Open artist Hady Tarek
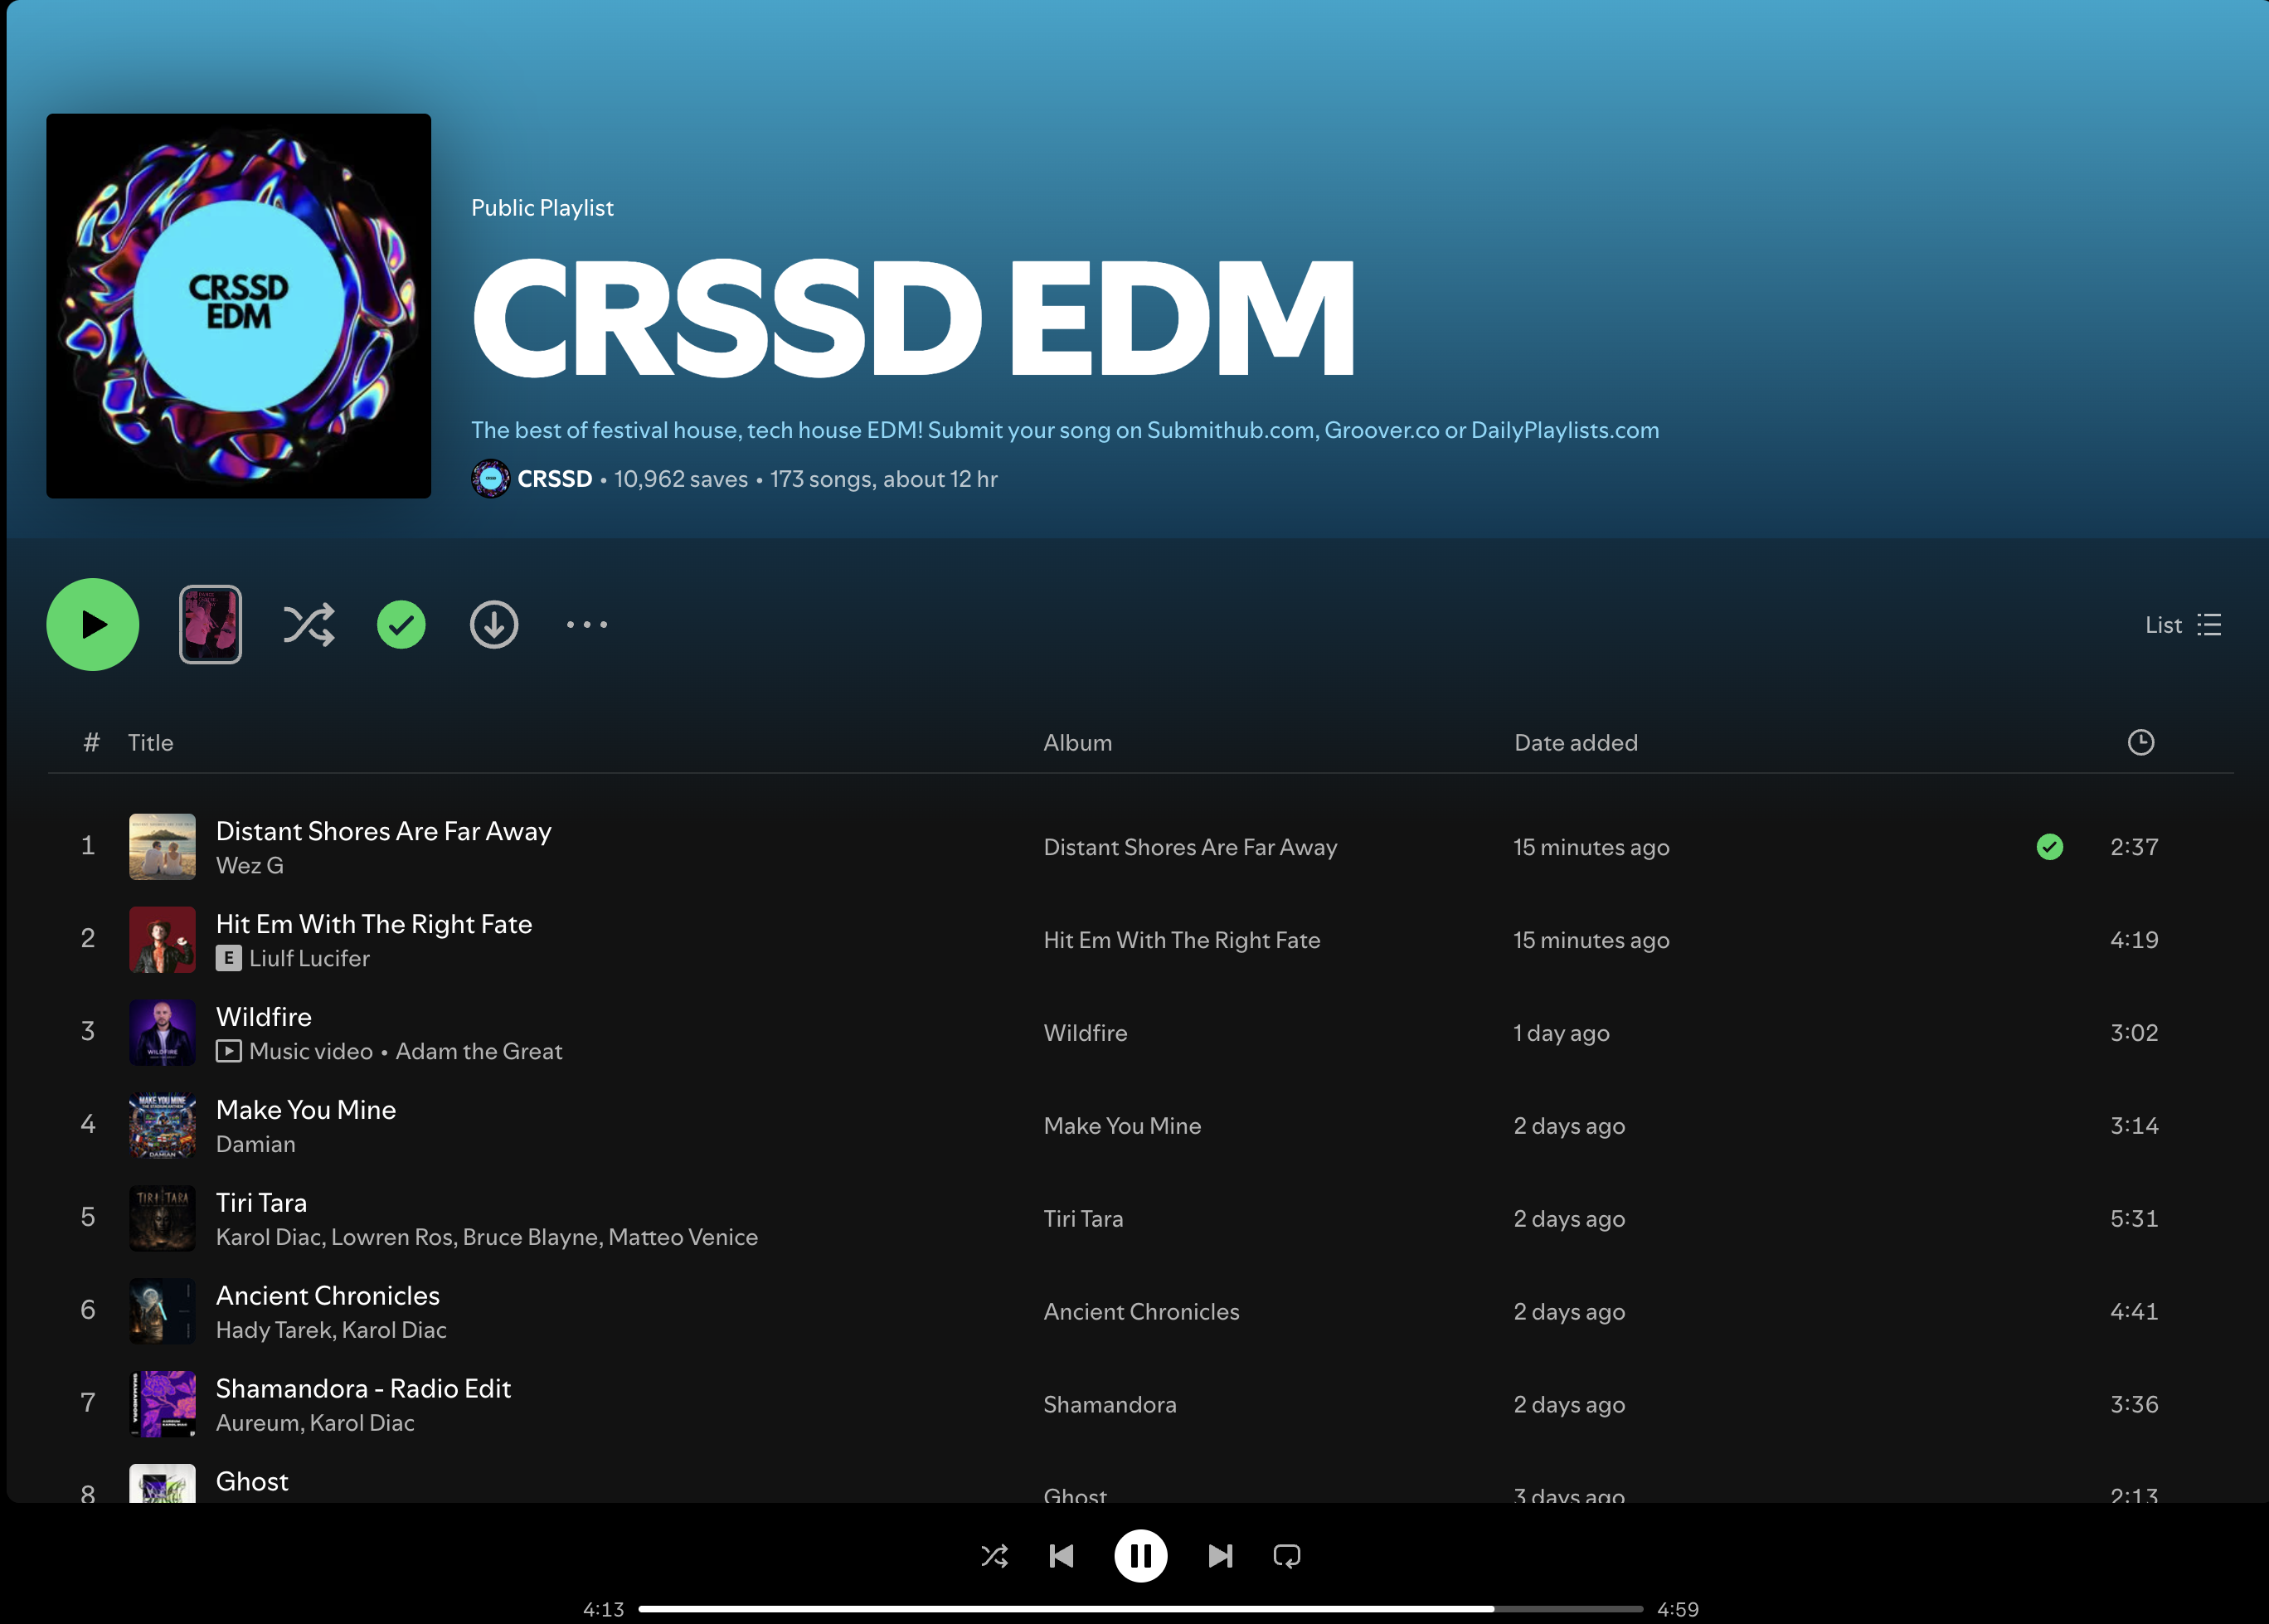This screenshot has width=2269, height=1624. click(x=274, y=1331)
